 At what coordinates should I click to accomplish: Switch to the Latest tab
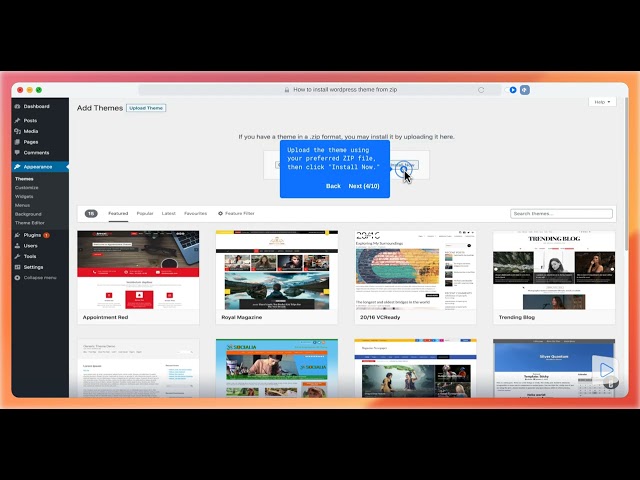(169, 213)
